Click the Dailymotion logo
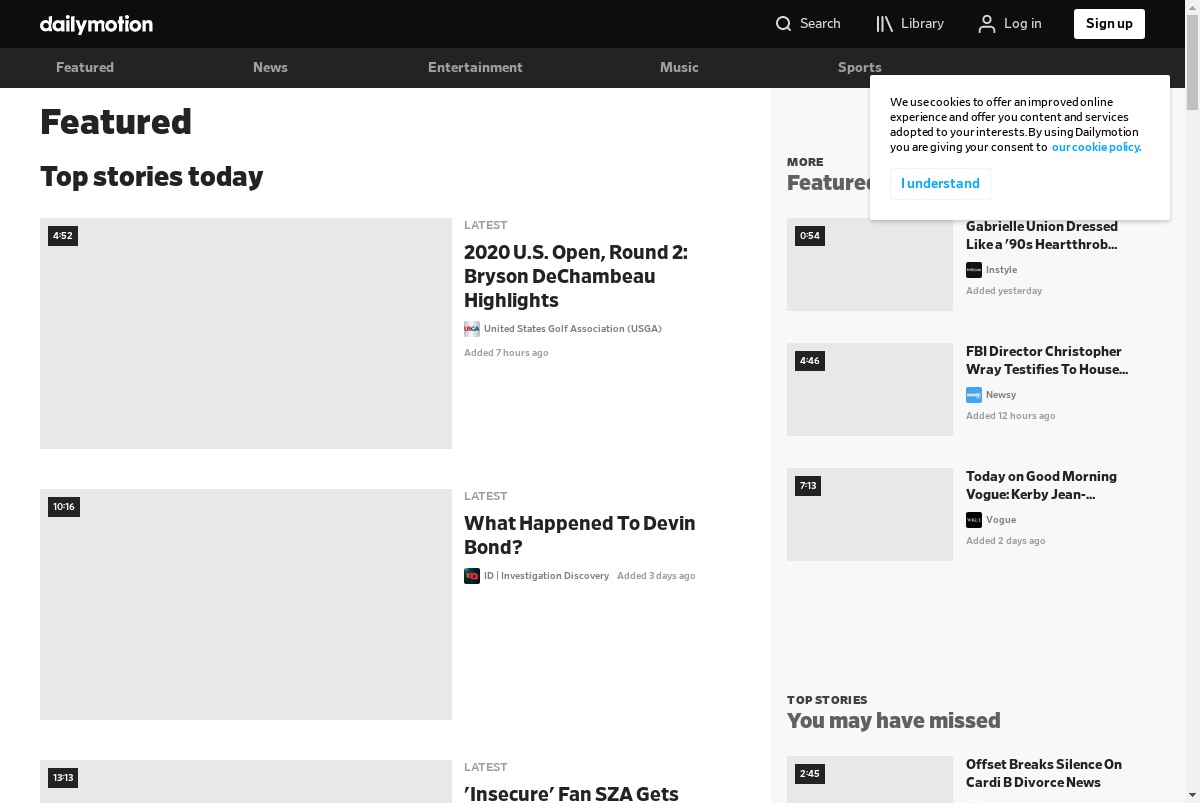 (x=96, y=24)
